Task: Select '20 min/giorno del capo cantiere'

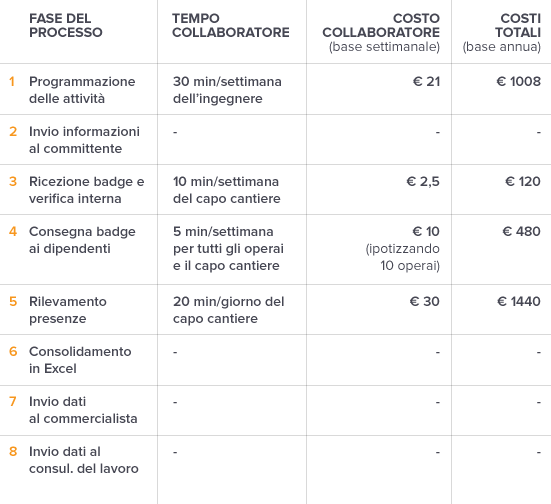Action: click(x=228, y=310)
